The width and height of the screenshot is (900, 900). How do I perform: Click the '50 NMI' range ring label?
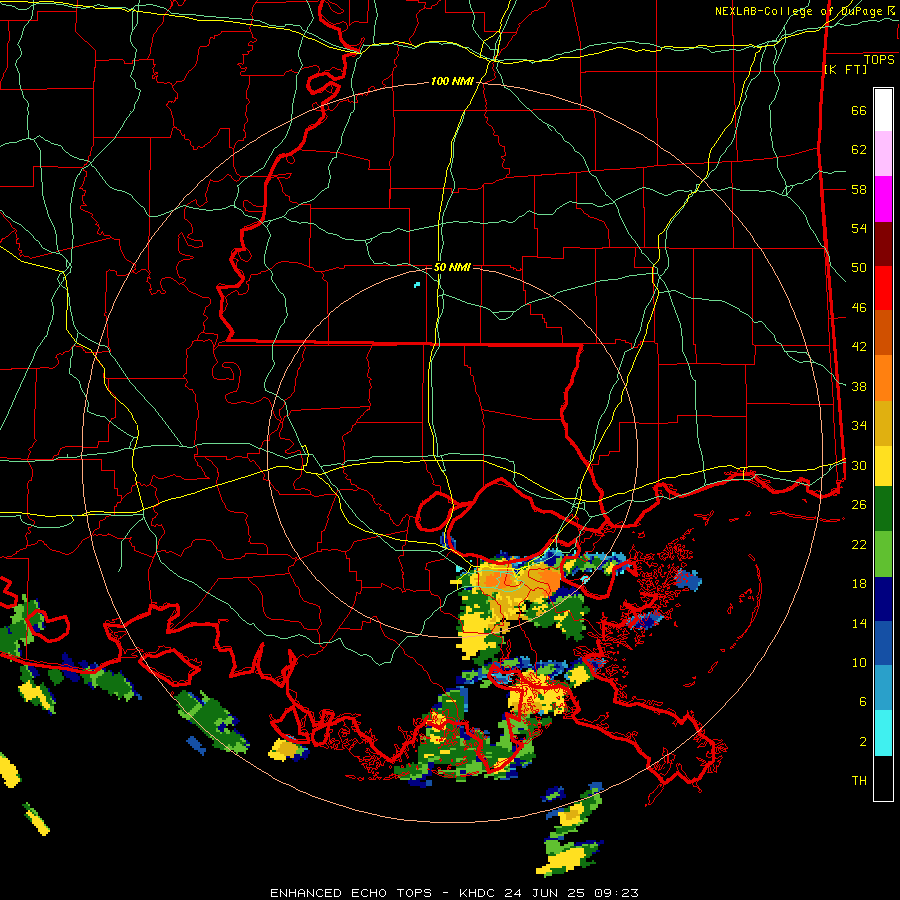(x=452, y=267)
